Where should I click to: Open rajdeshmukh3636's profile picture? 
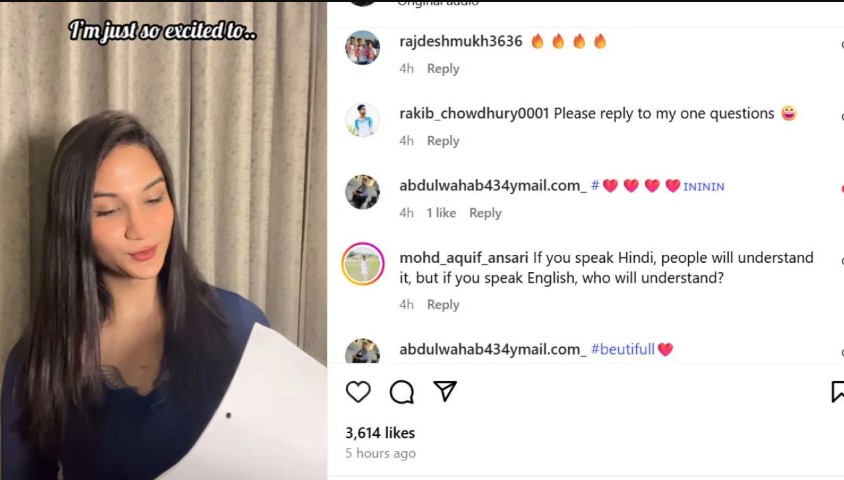(x=362, y=47)
